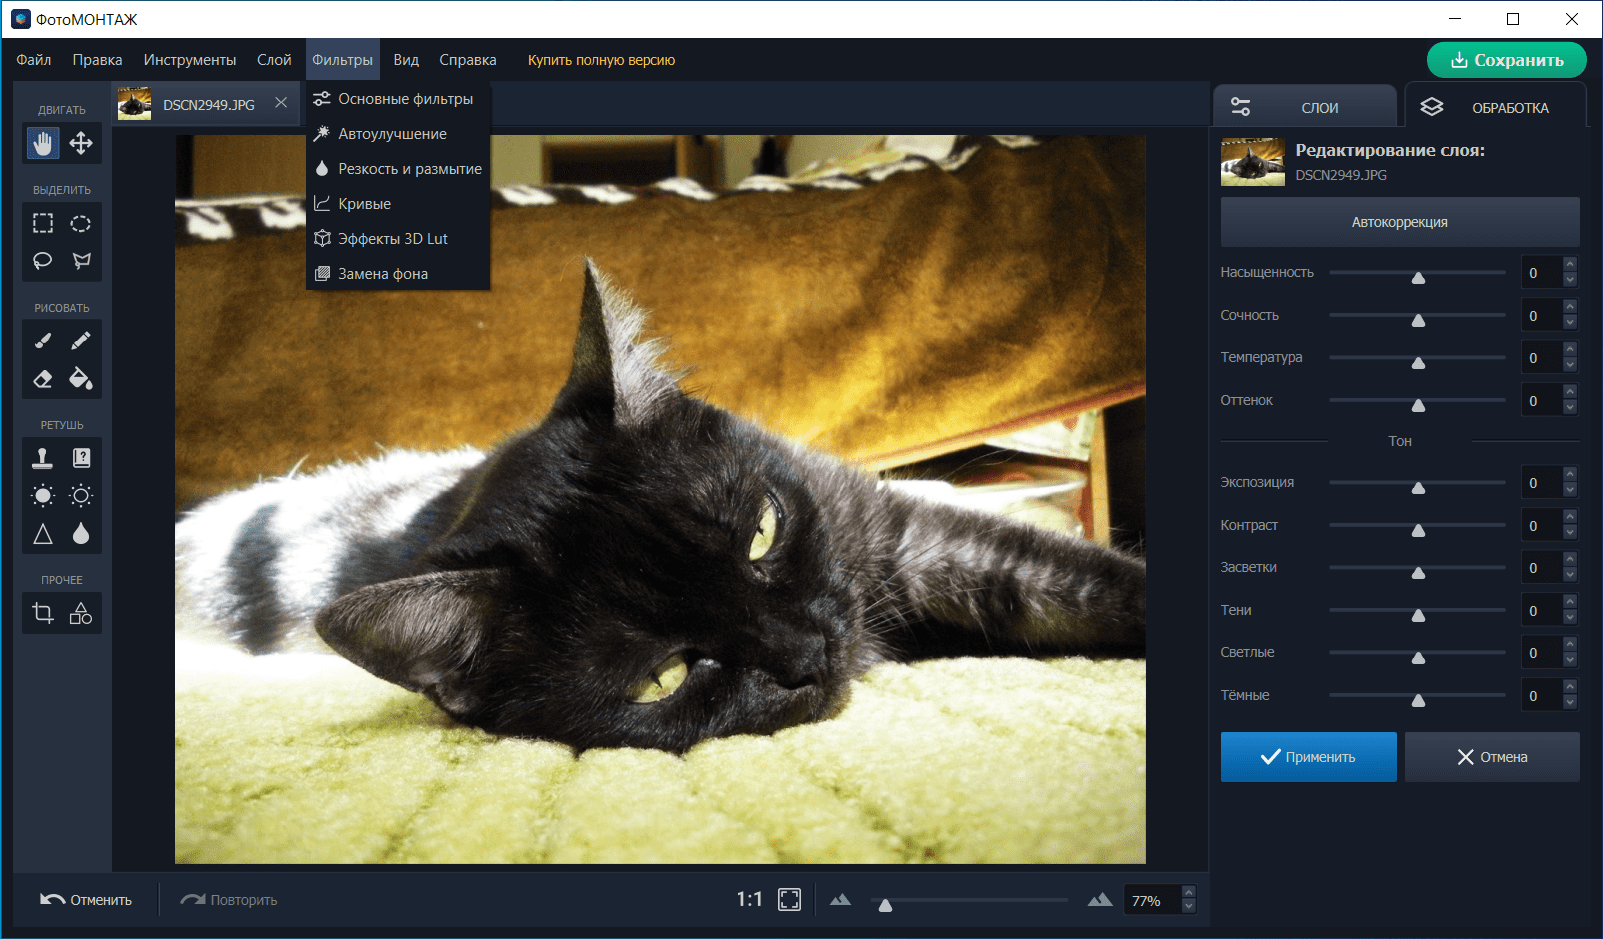Select the Move layer tool

[x=81, y=143]
